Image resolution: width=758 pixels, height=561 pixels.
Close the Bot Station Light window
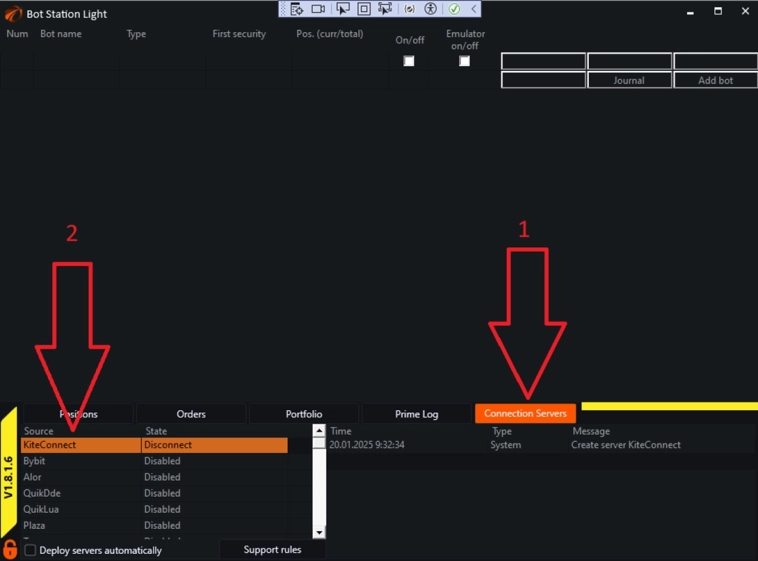click(x=745, y=11)
